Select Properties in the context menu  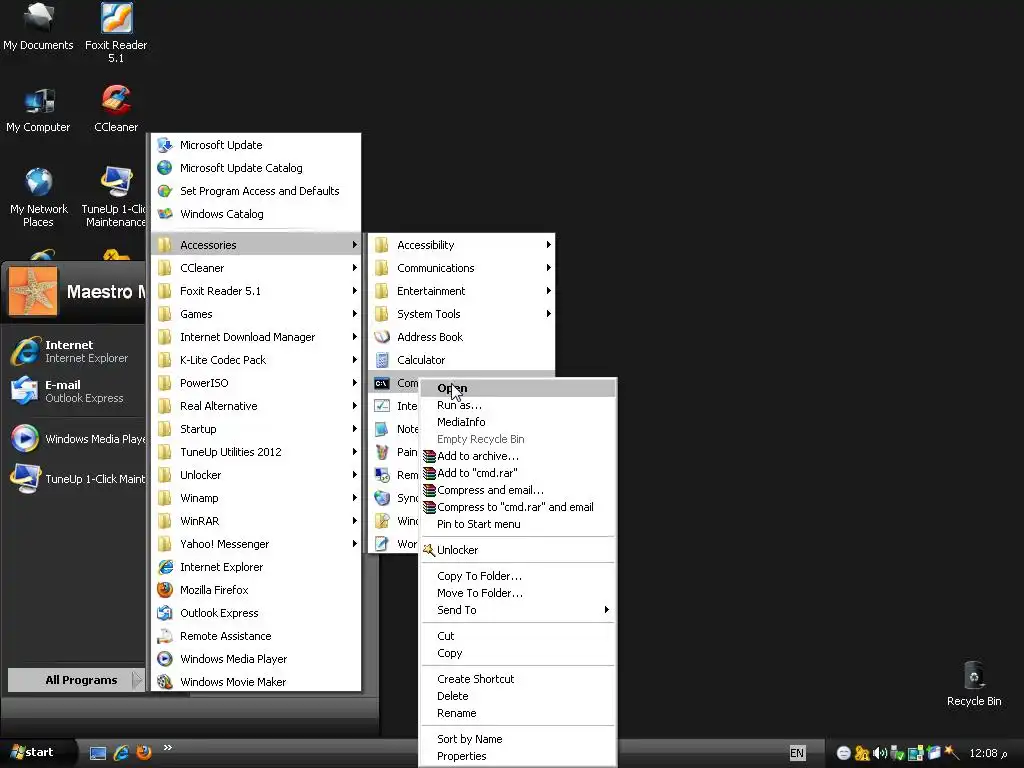click(x=517, y=756)
